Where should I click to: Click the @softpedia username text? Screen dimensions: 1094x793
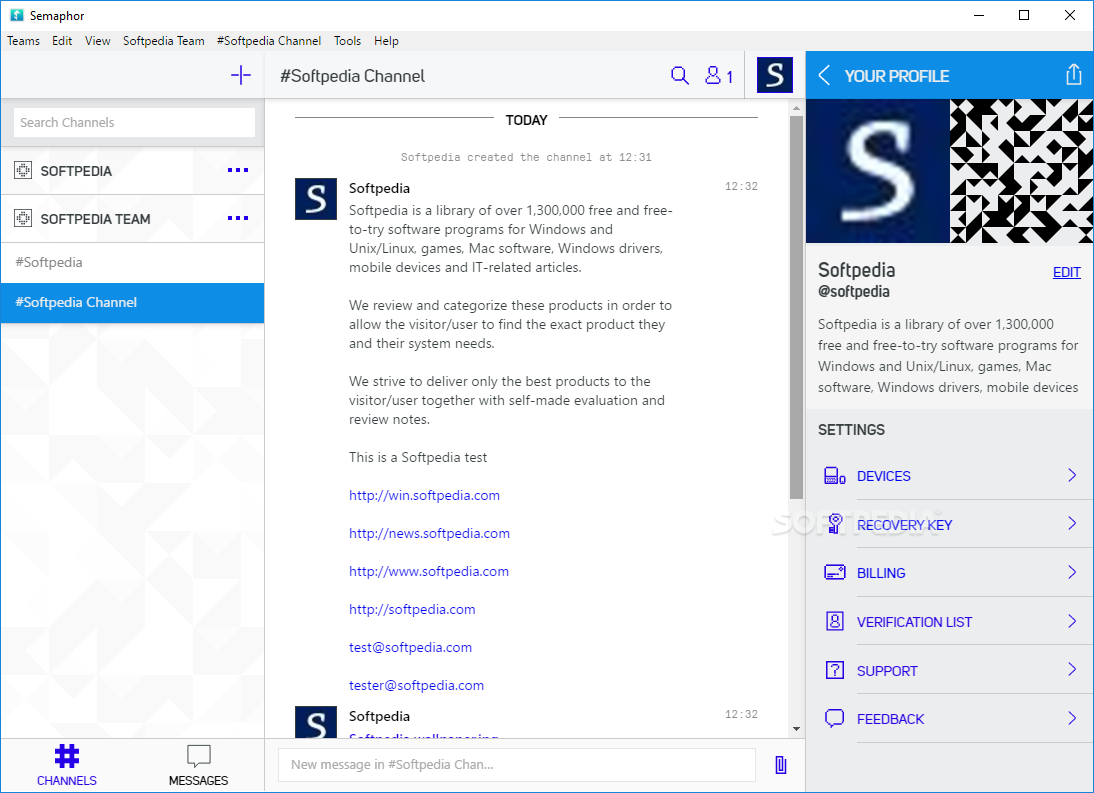pos(853,292)
